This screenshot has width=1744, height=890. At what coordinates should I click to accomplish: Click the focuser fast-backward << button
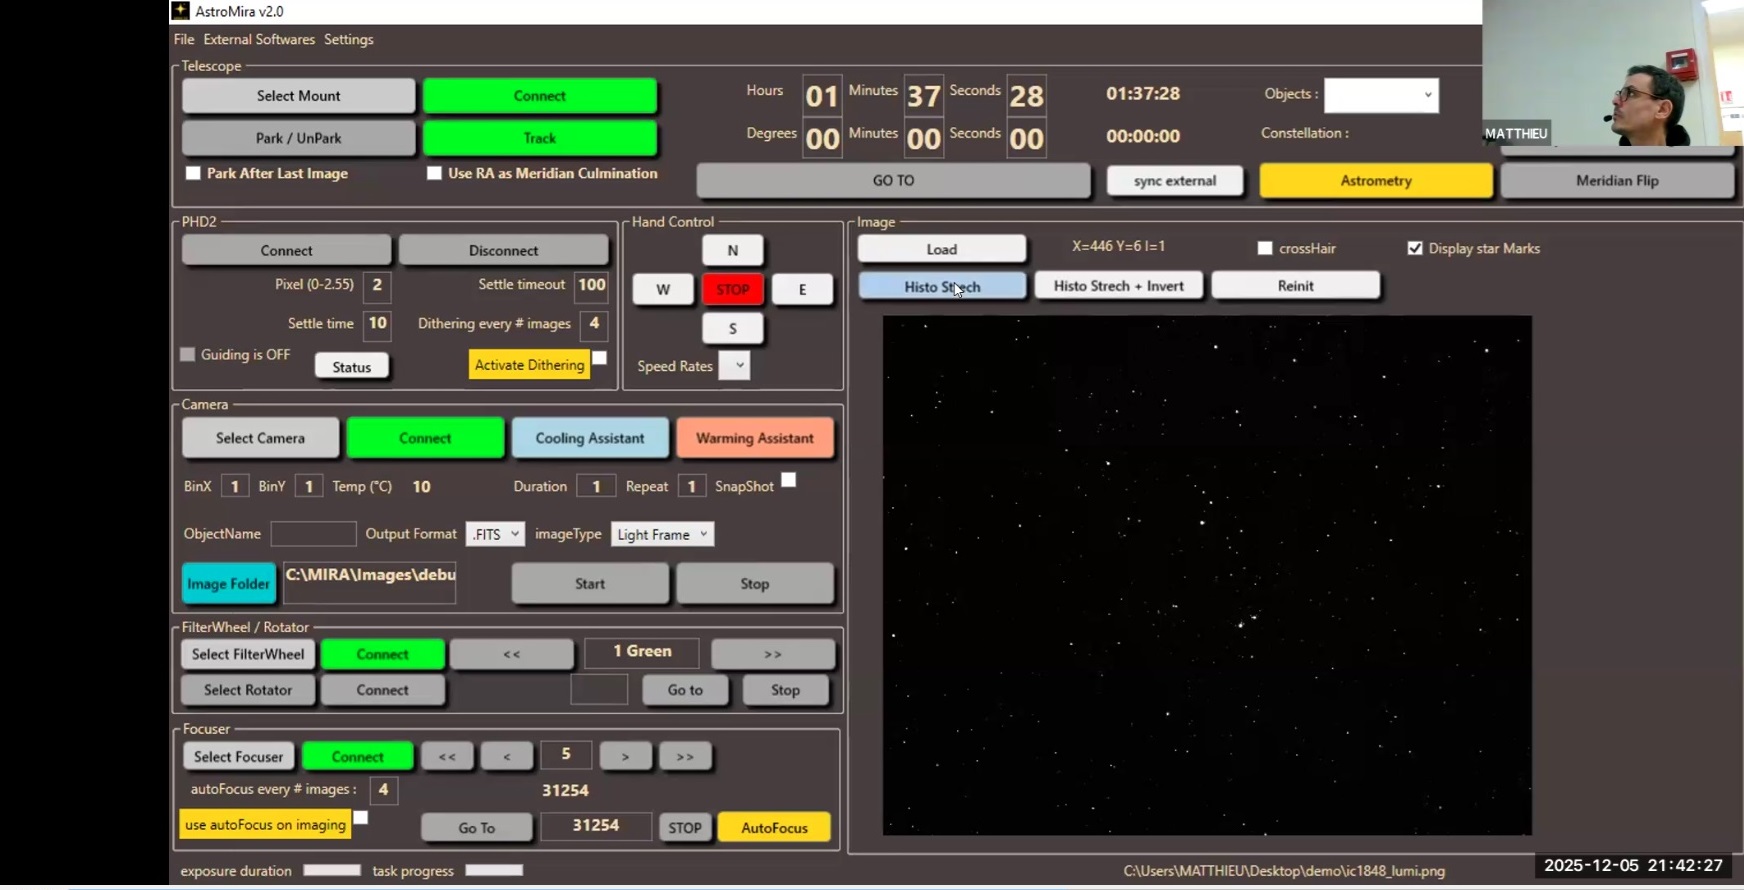point(447,756)
